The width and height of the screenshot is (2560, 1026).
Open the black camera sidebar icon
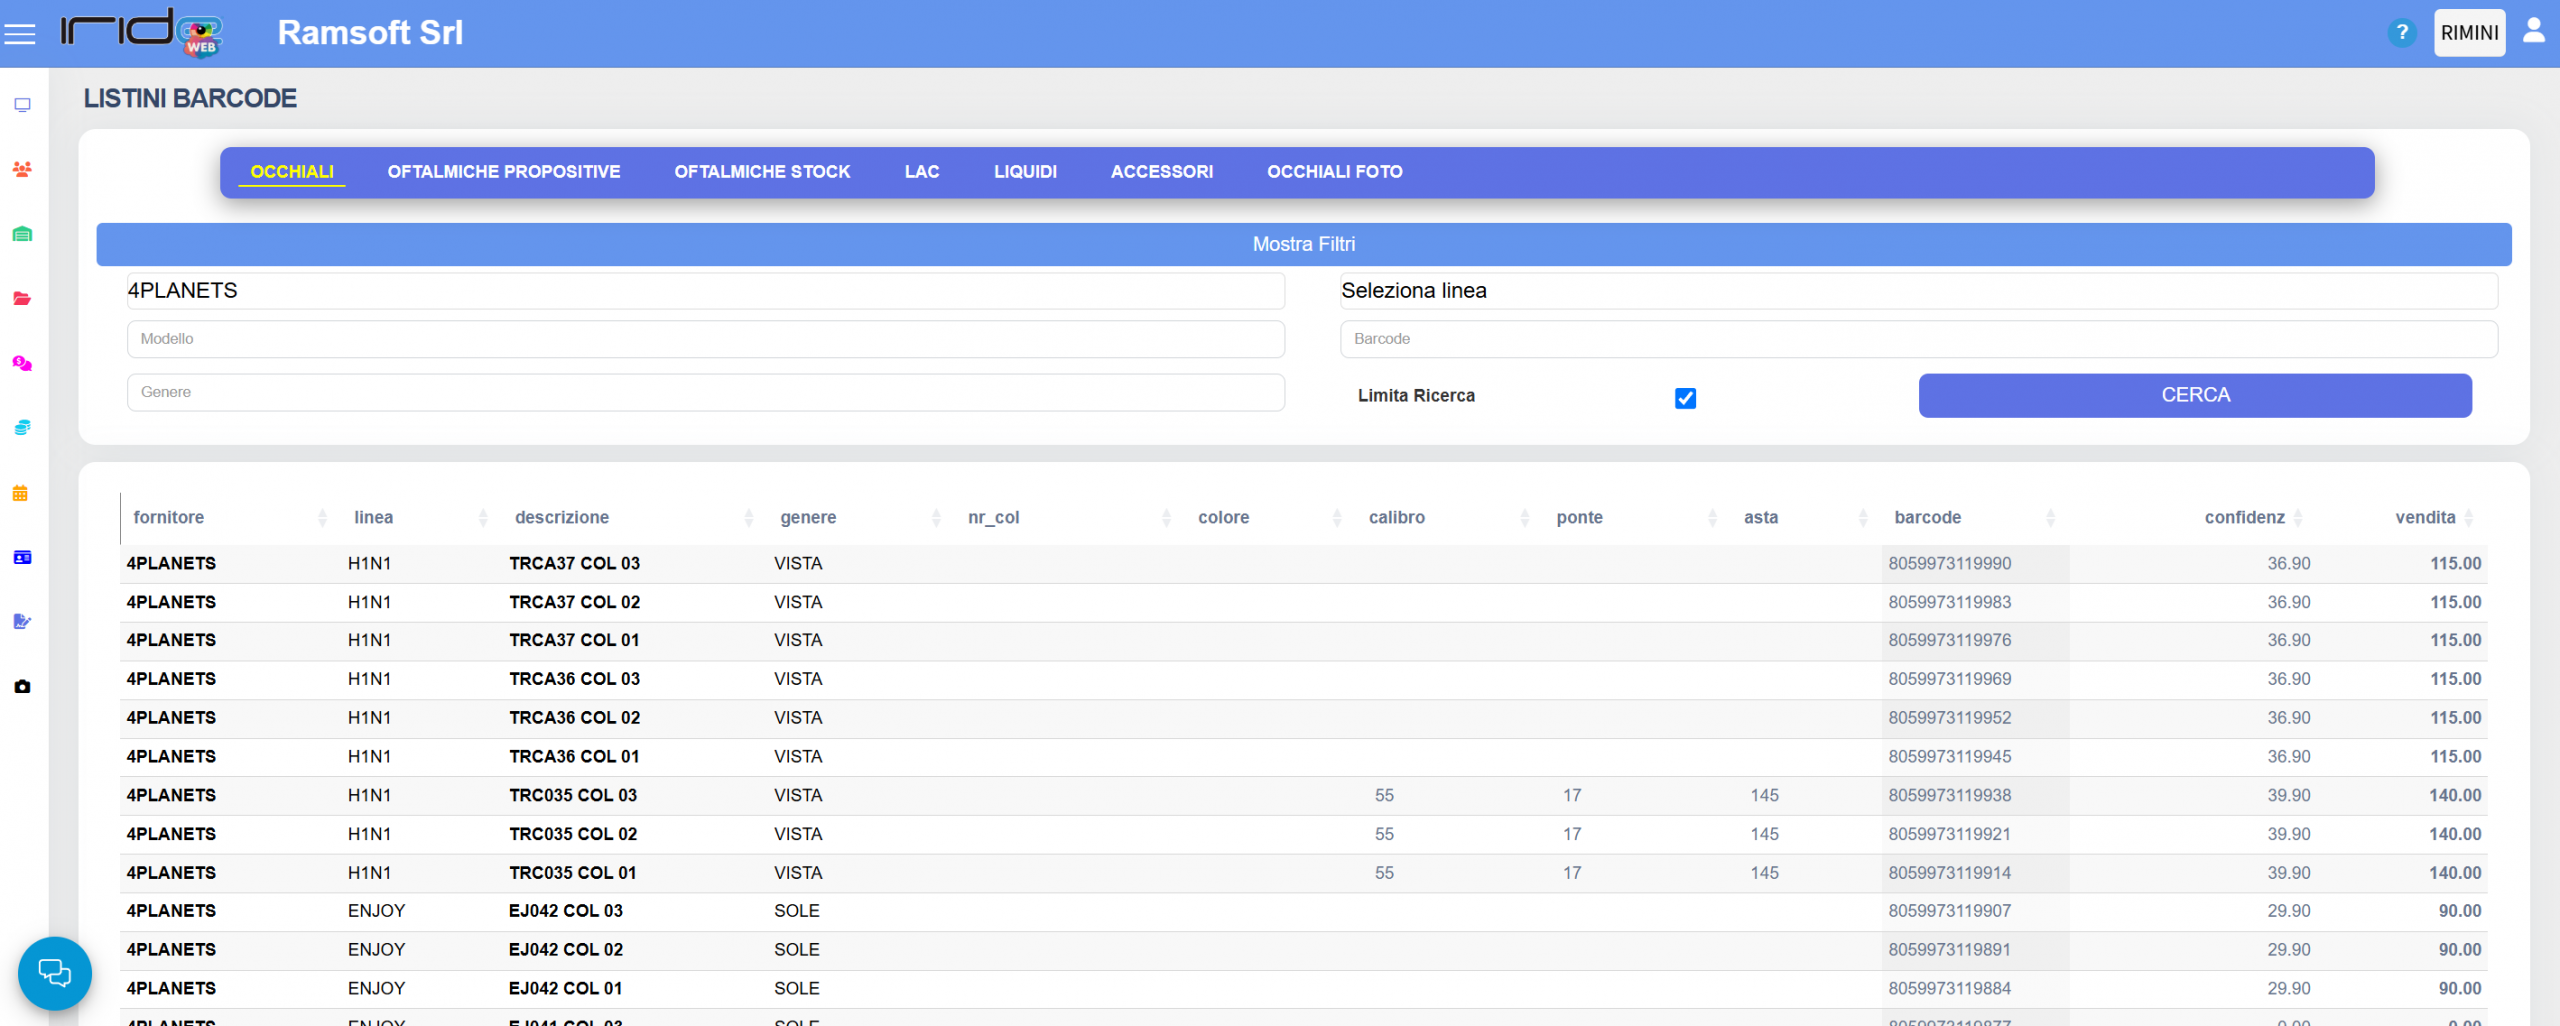[x=22, y=687]
